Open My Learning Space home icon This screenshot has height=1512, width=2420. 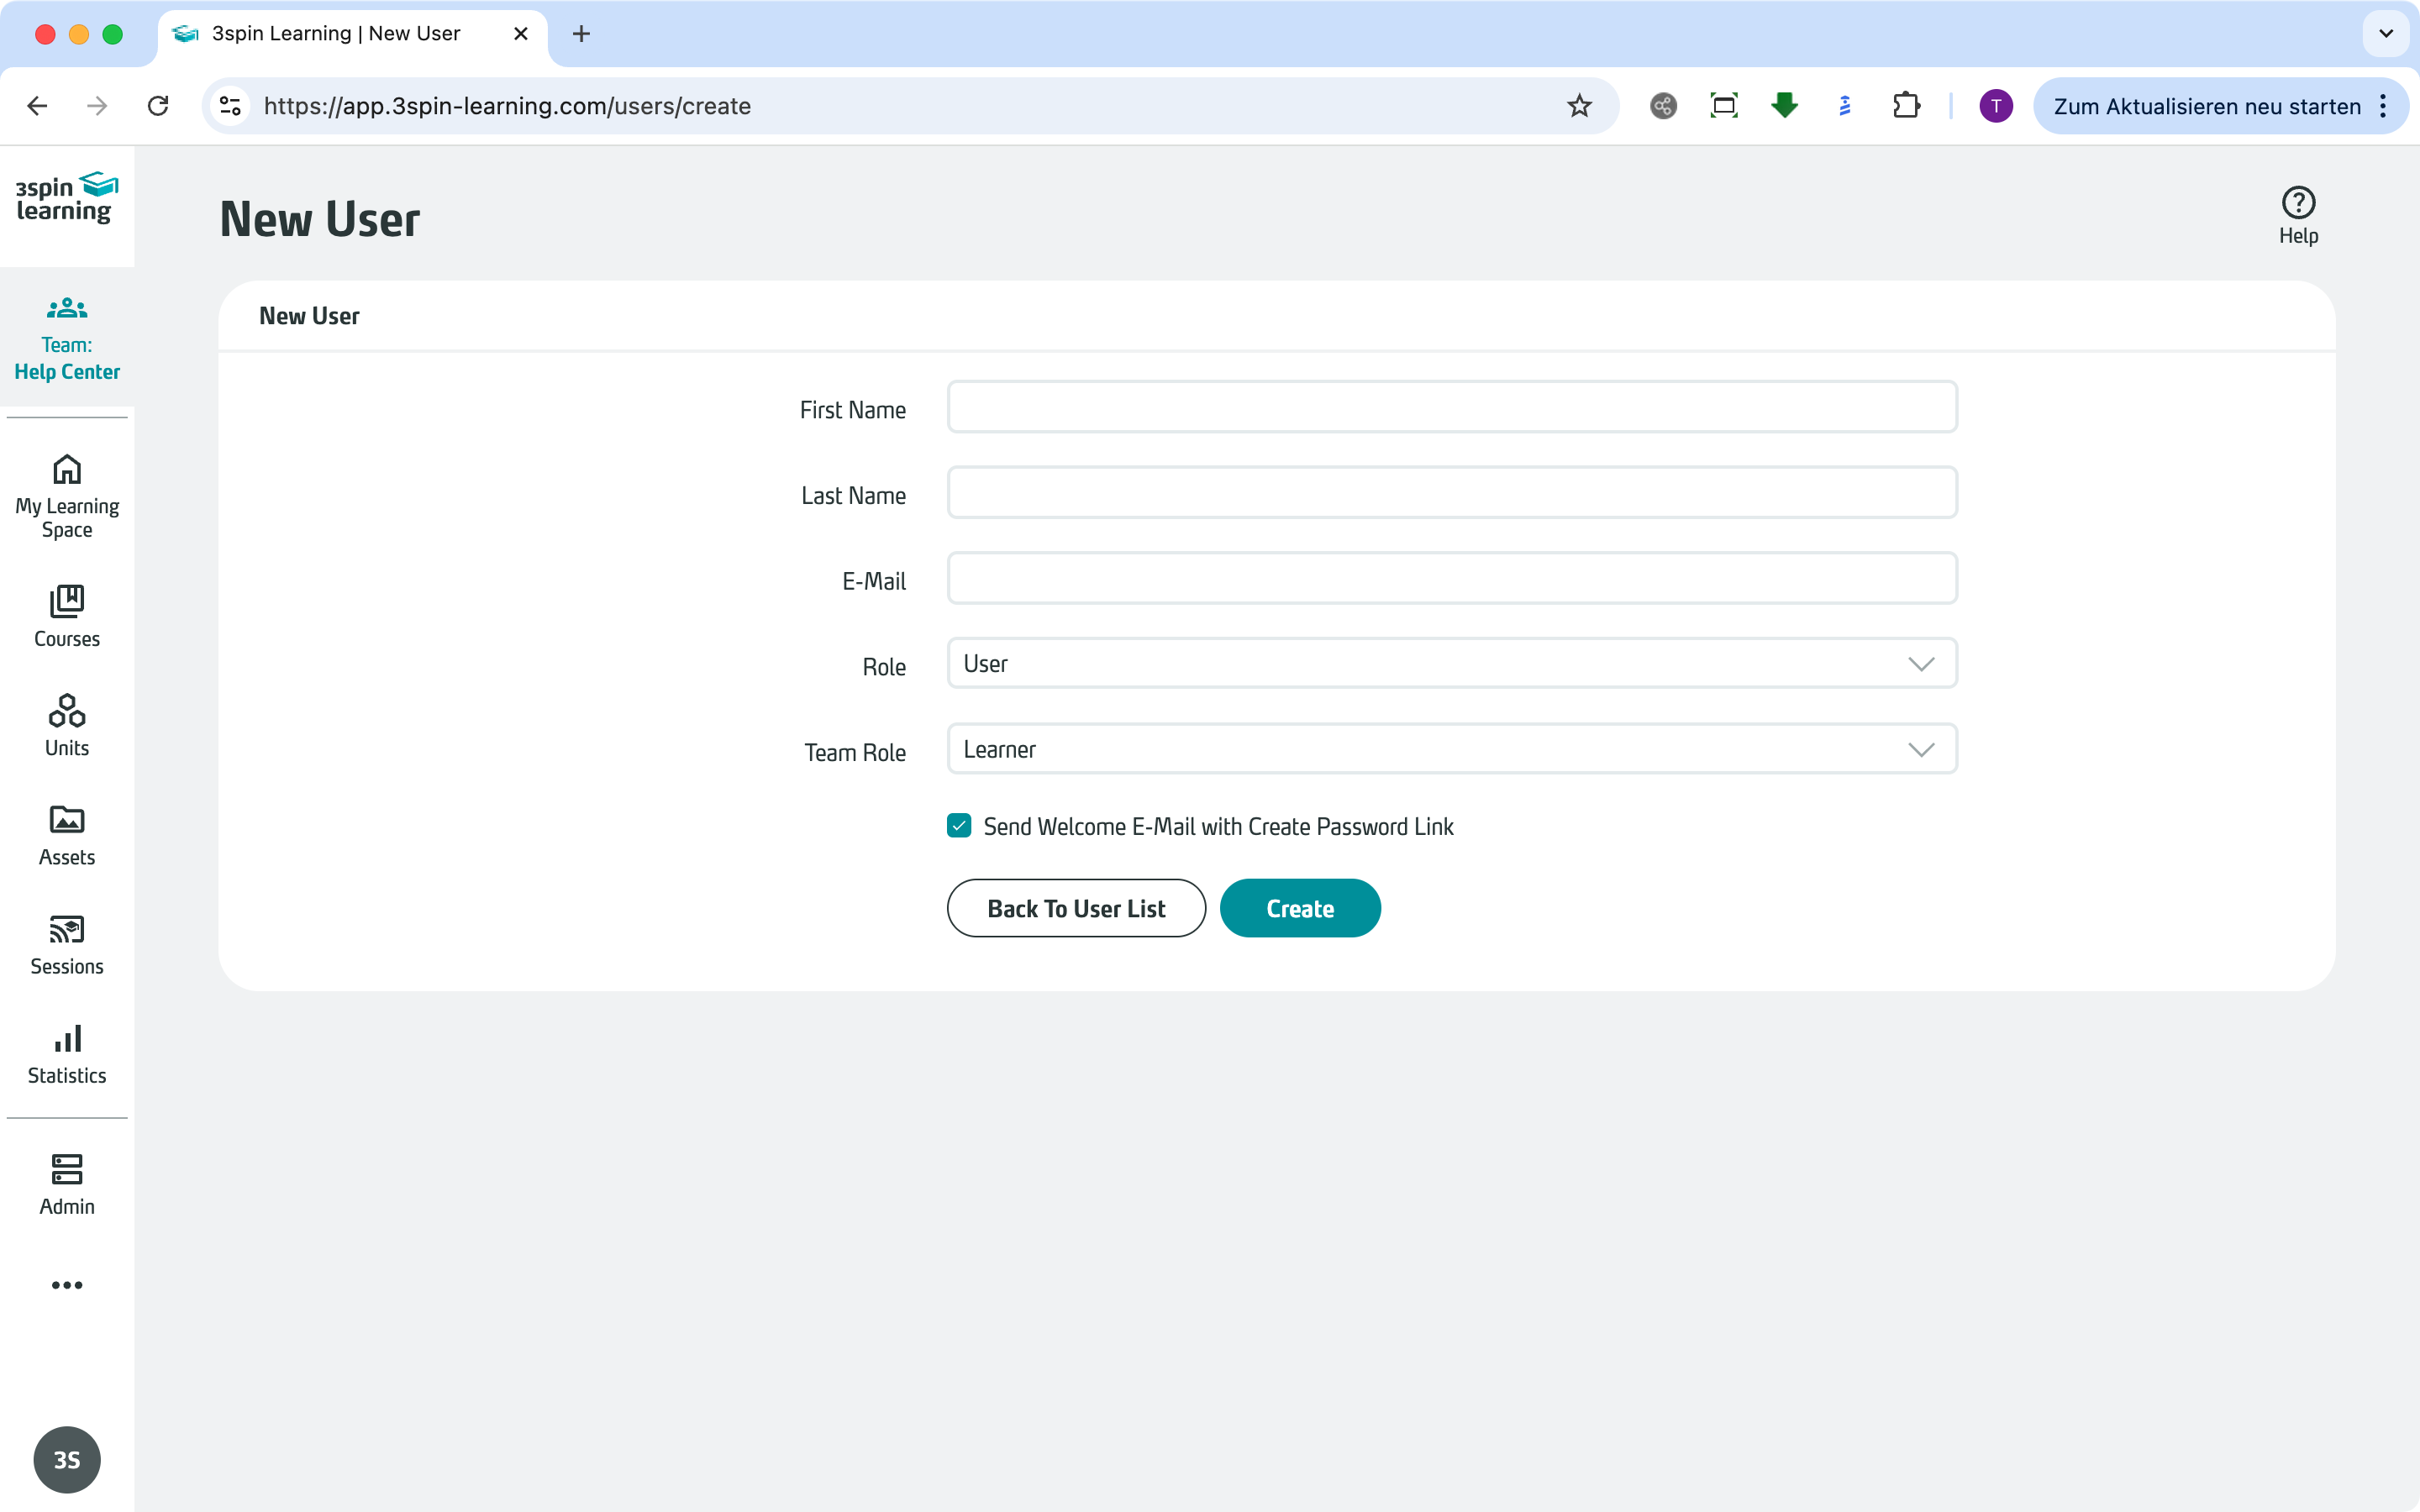tap(67, 470)
